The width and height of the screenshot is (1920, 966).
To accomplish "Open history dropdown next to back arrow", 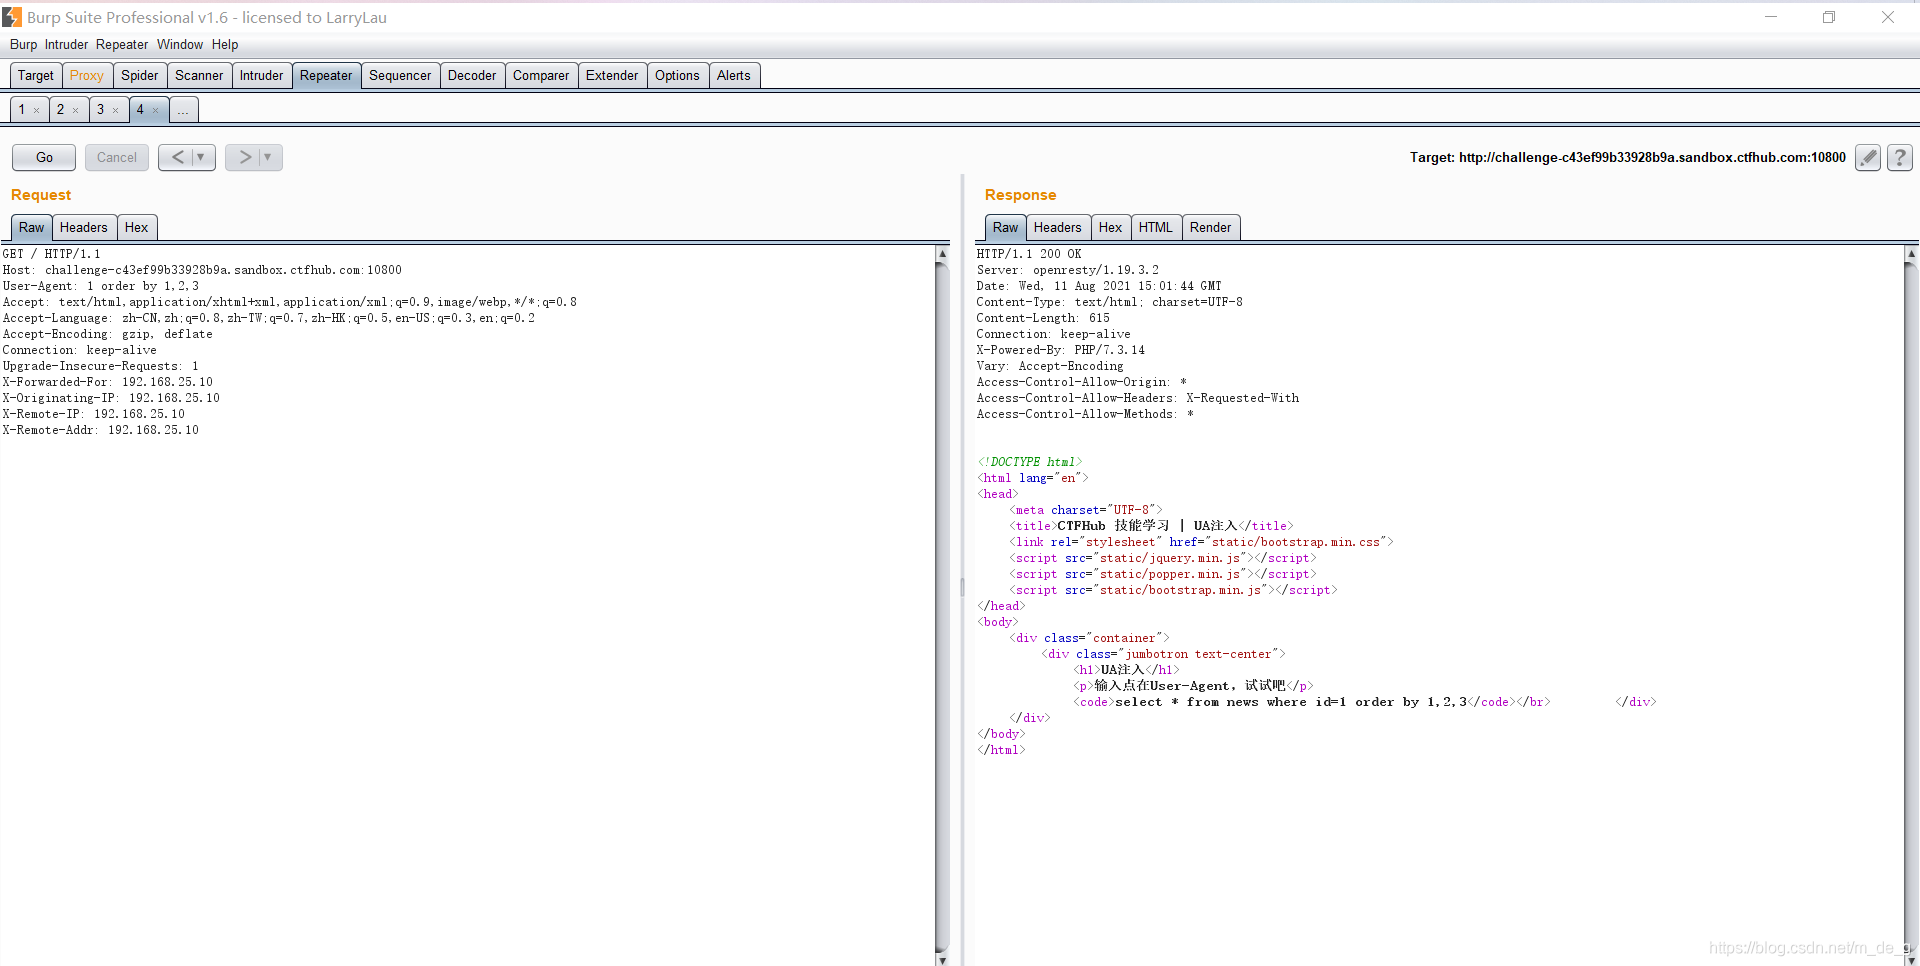I will pyautogui.click(x=201, y=157).
